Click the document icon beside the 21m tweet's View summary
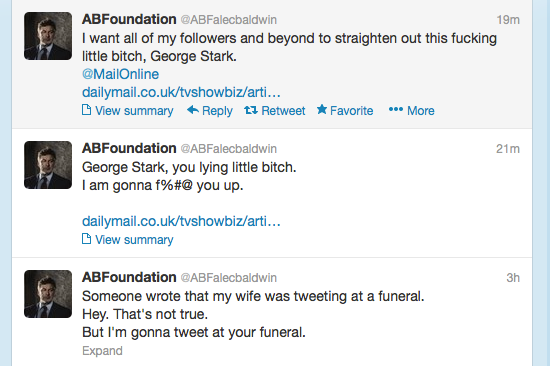550x366 pixels. pos(86,239)
